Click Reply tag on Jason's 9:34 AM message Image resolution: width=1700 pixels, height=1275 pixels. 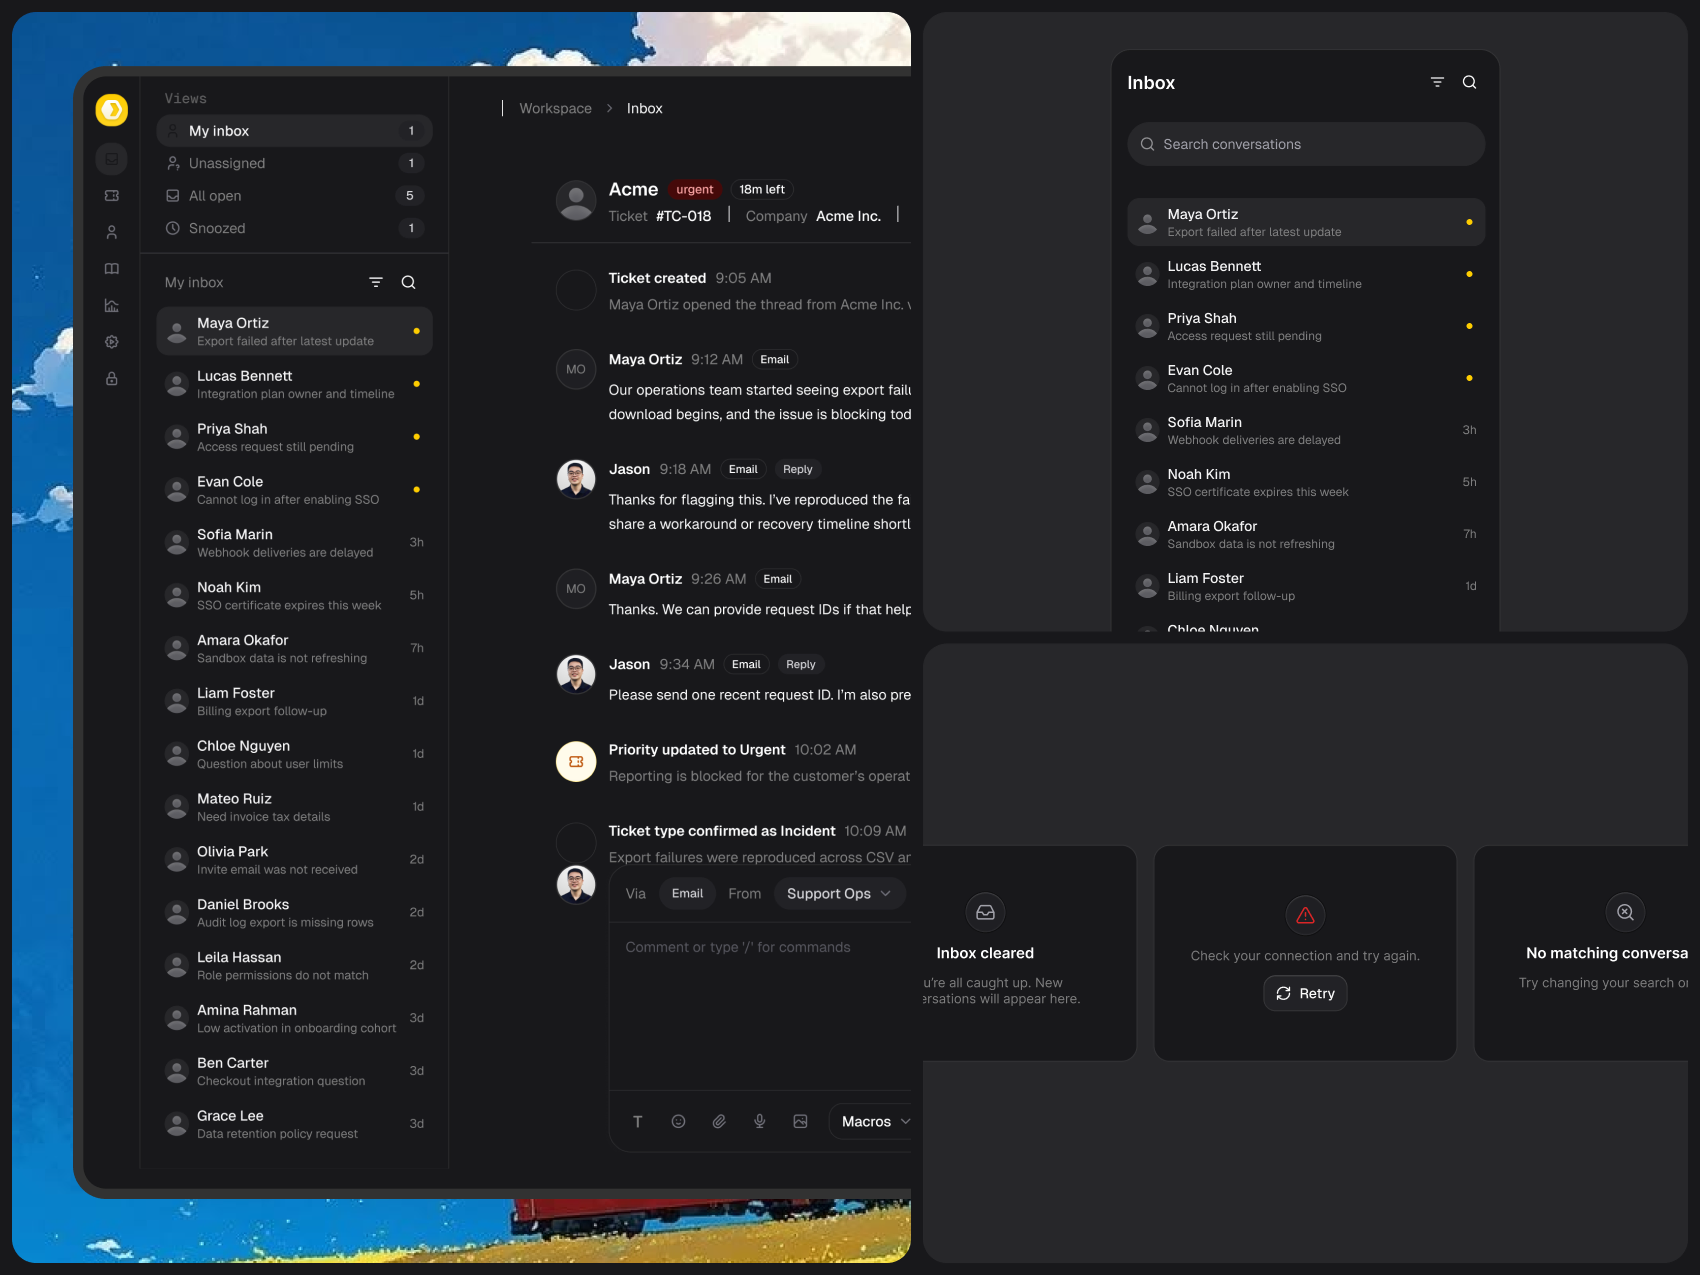(801, 664)
